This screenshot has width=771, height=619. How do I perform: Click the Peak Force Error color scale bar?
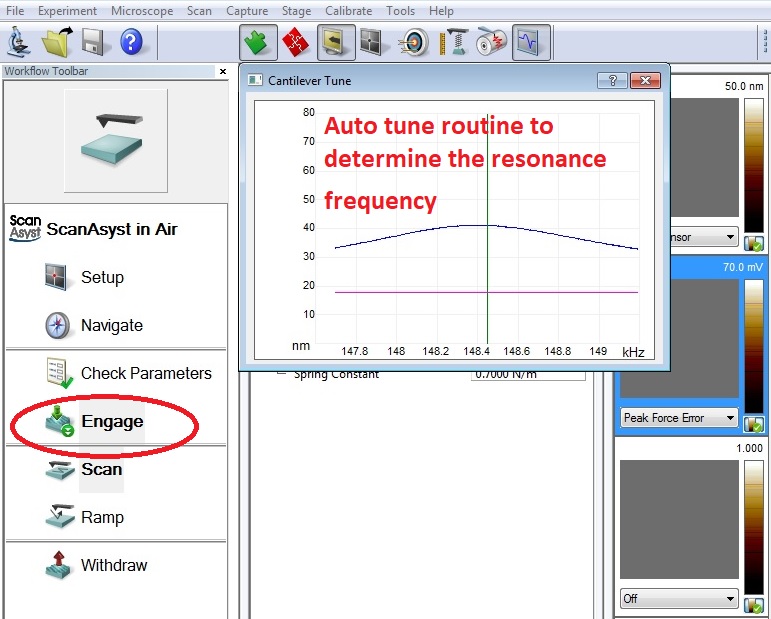[753, 345]
